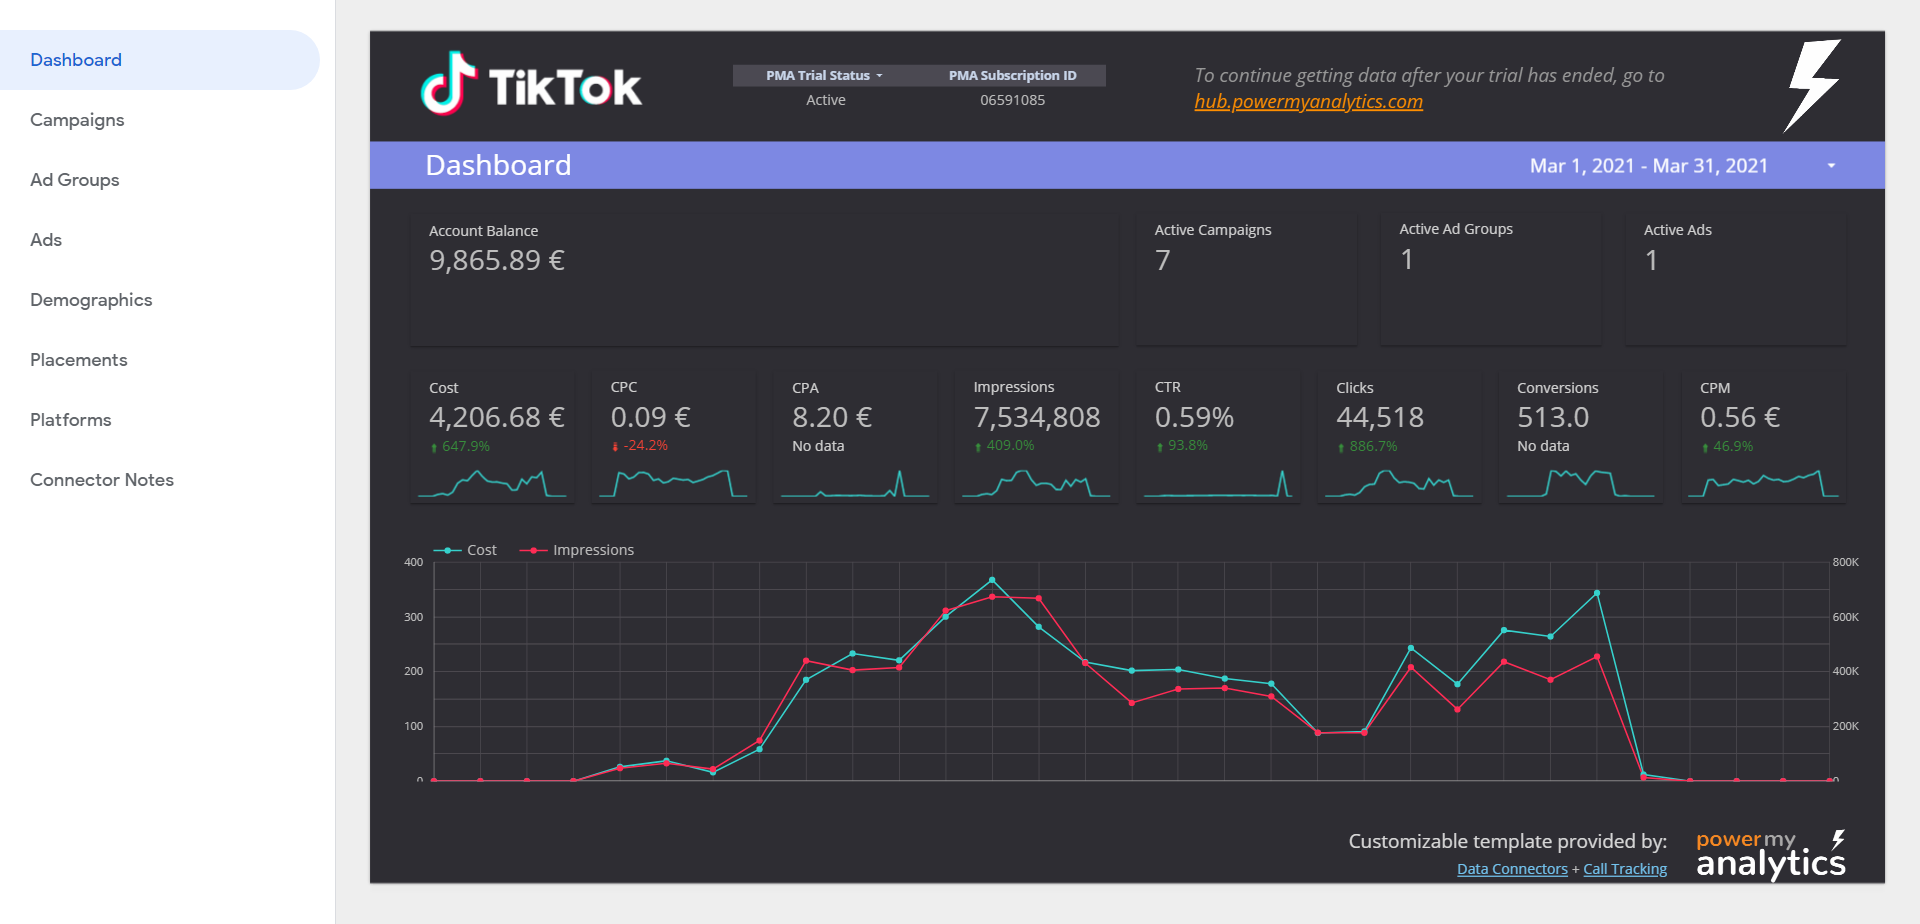This screenshot has height=924, width=1920.
Task: Click the white lightning bolt icon
Action: (x=1812, y=86)
